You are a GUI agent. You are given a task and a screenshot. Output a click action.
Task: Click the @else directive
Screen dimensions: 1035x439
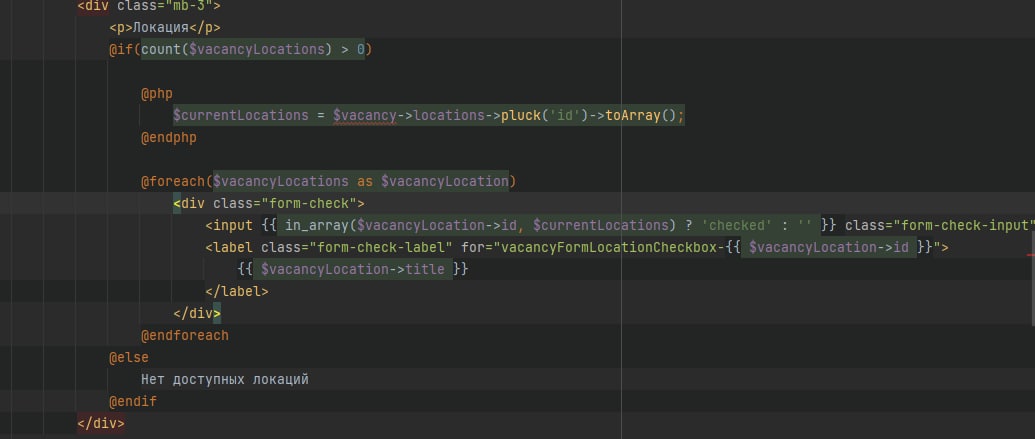(129, 357)
